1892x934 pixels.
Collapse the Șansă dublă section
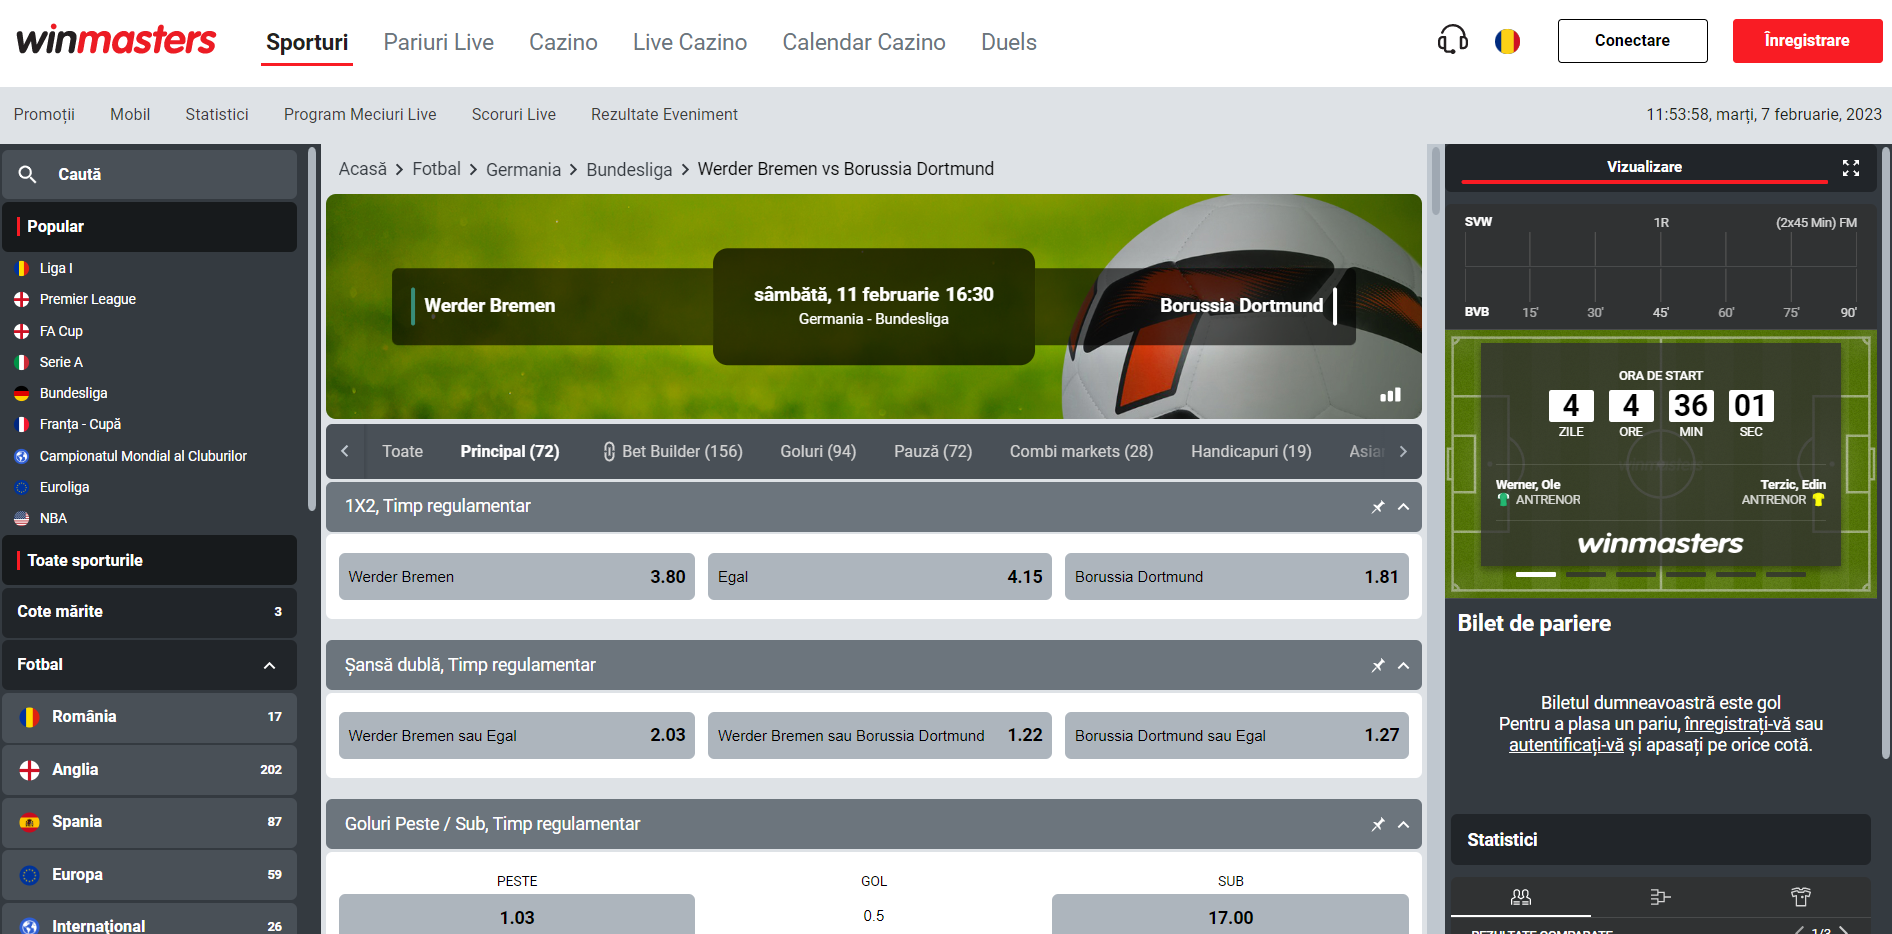pyautogui.click(x=1403, y=666)
